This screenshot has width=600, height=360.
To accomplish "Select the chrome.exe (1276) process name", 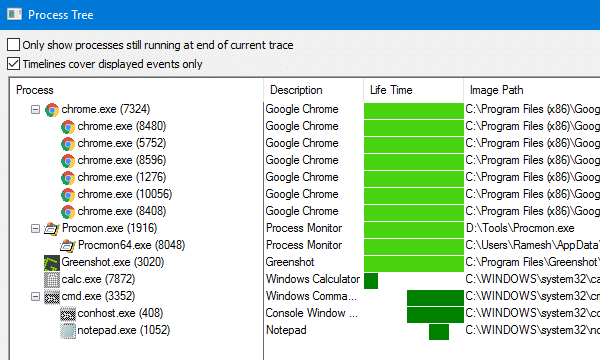I will pos(122,178).
